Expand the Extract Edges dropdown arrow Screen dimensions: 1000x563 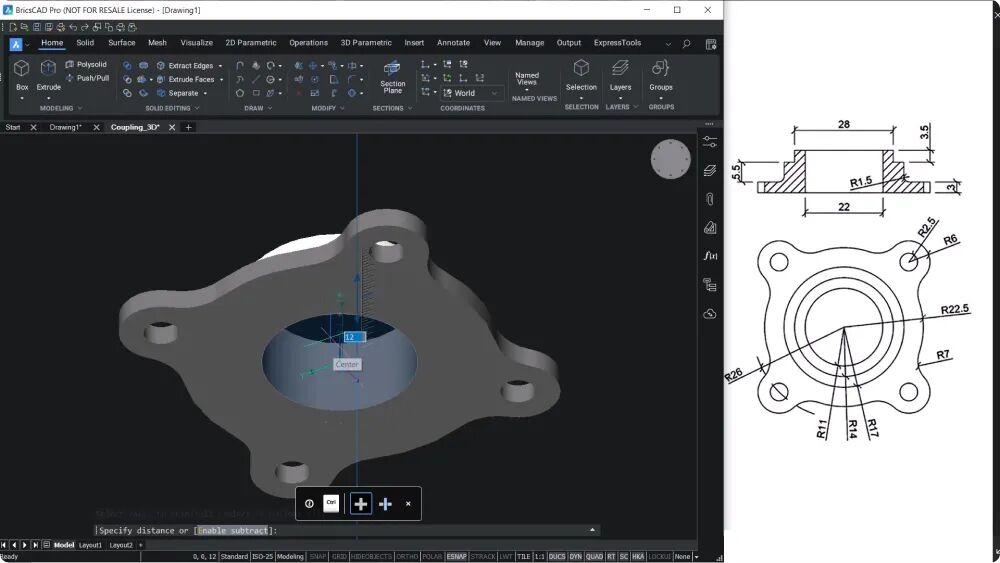pos(221,66)
